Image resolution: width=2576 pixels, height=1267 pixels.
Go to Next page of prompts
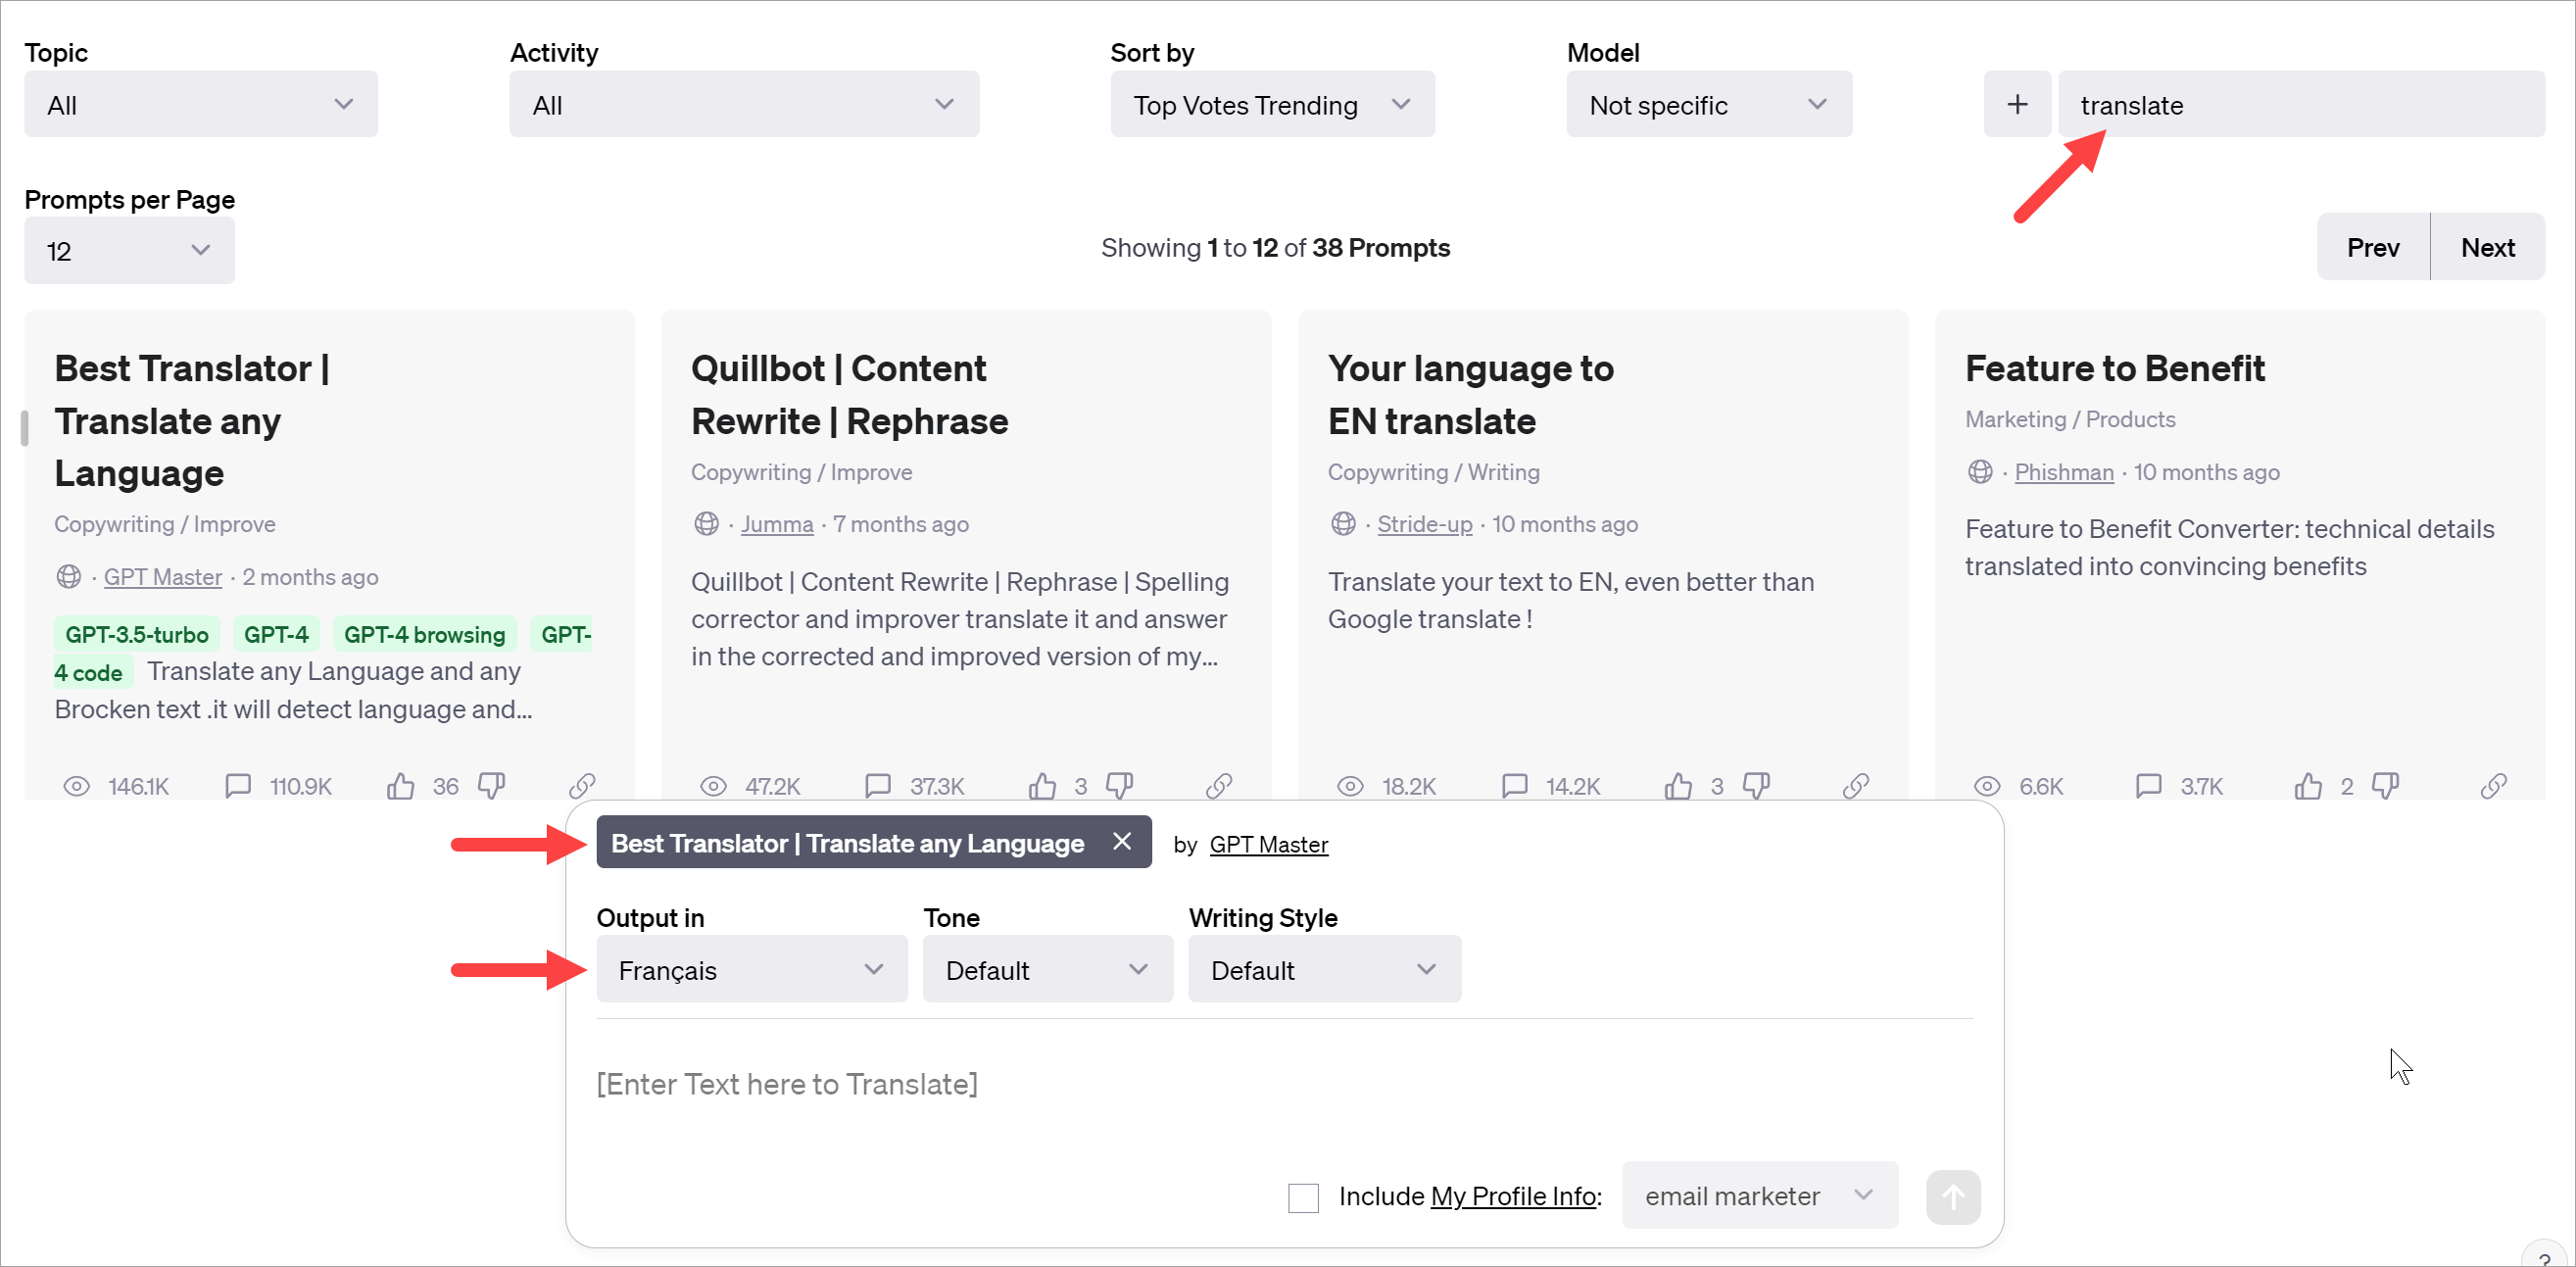(2487, 247)
